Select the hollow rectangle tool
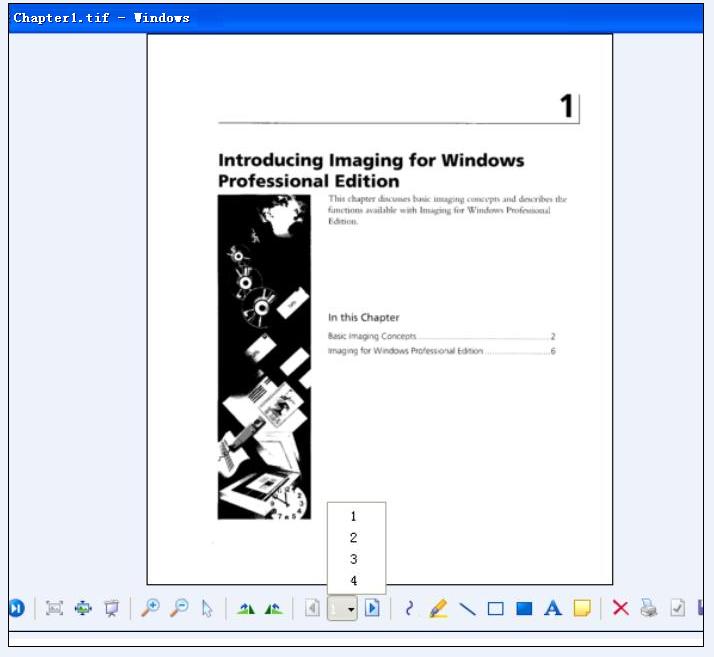The height and width of the screenshot is (657, 714). click(495, 609)
